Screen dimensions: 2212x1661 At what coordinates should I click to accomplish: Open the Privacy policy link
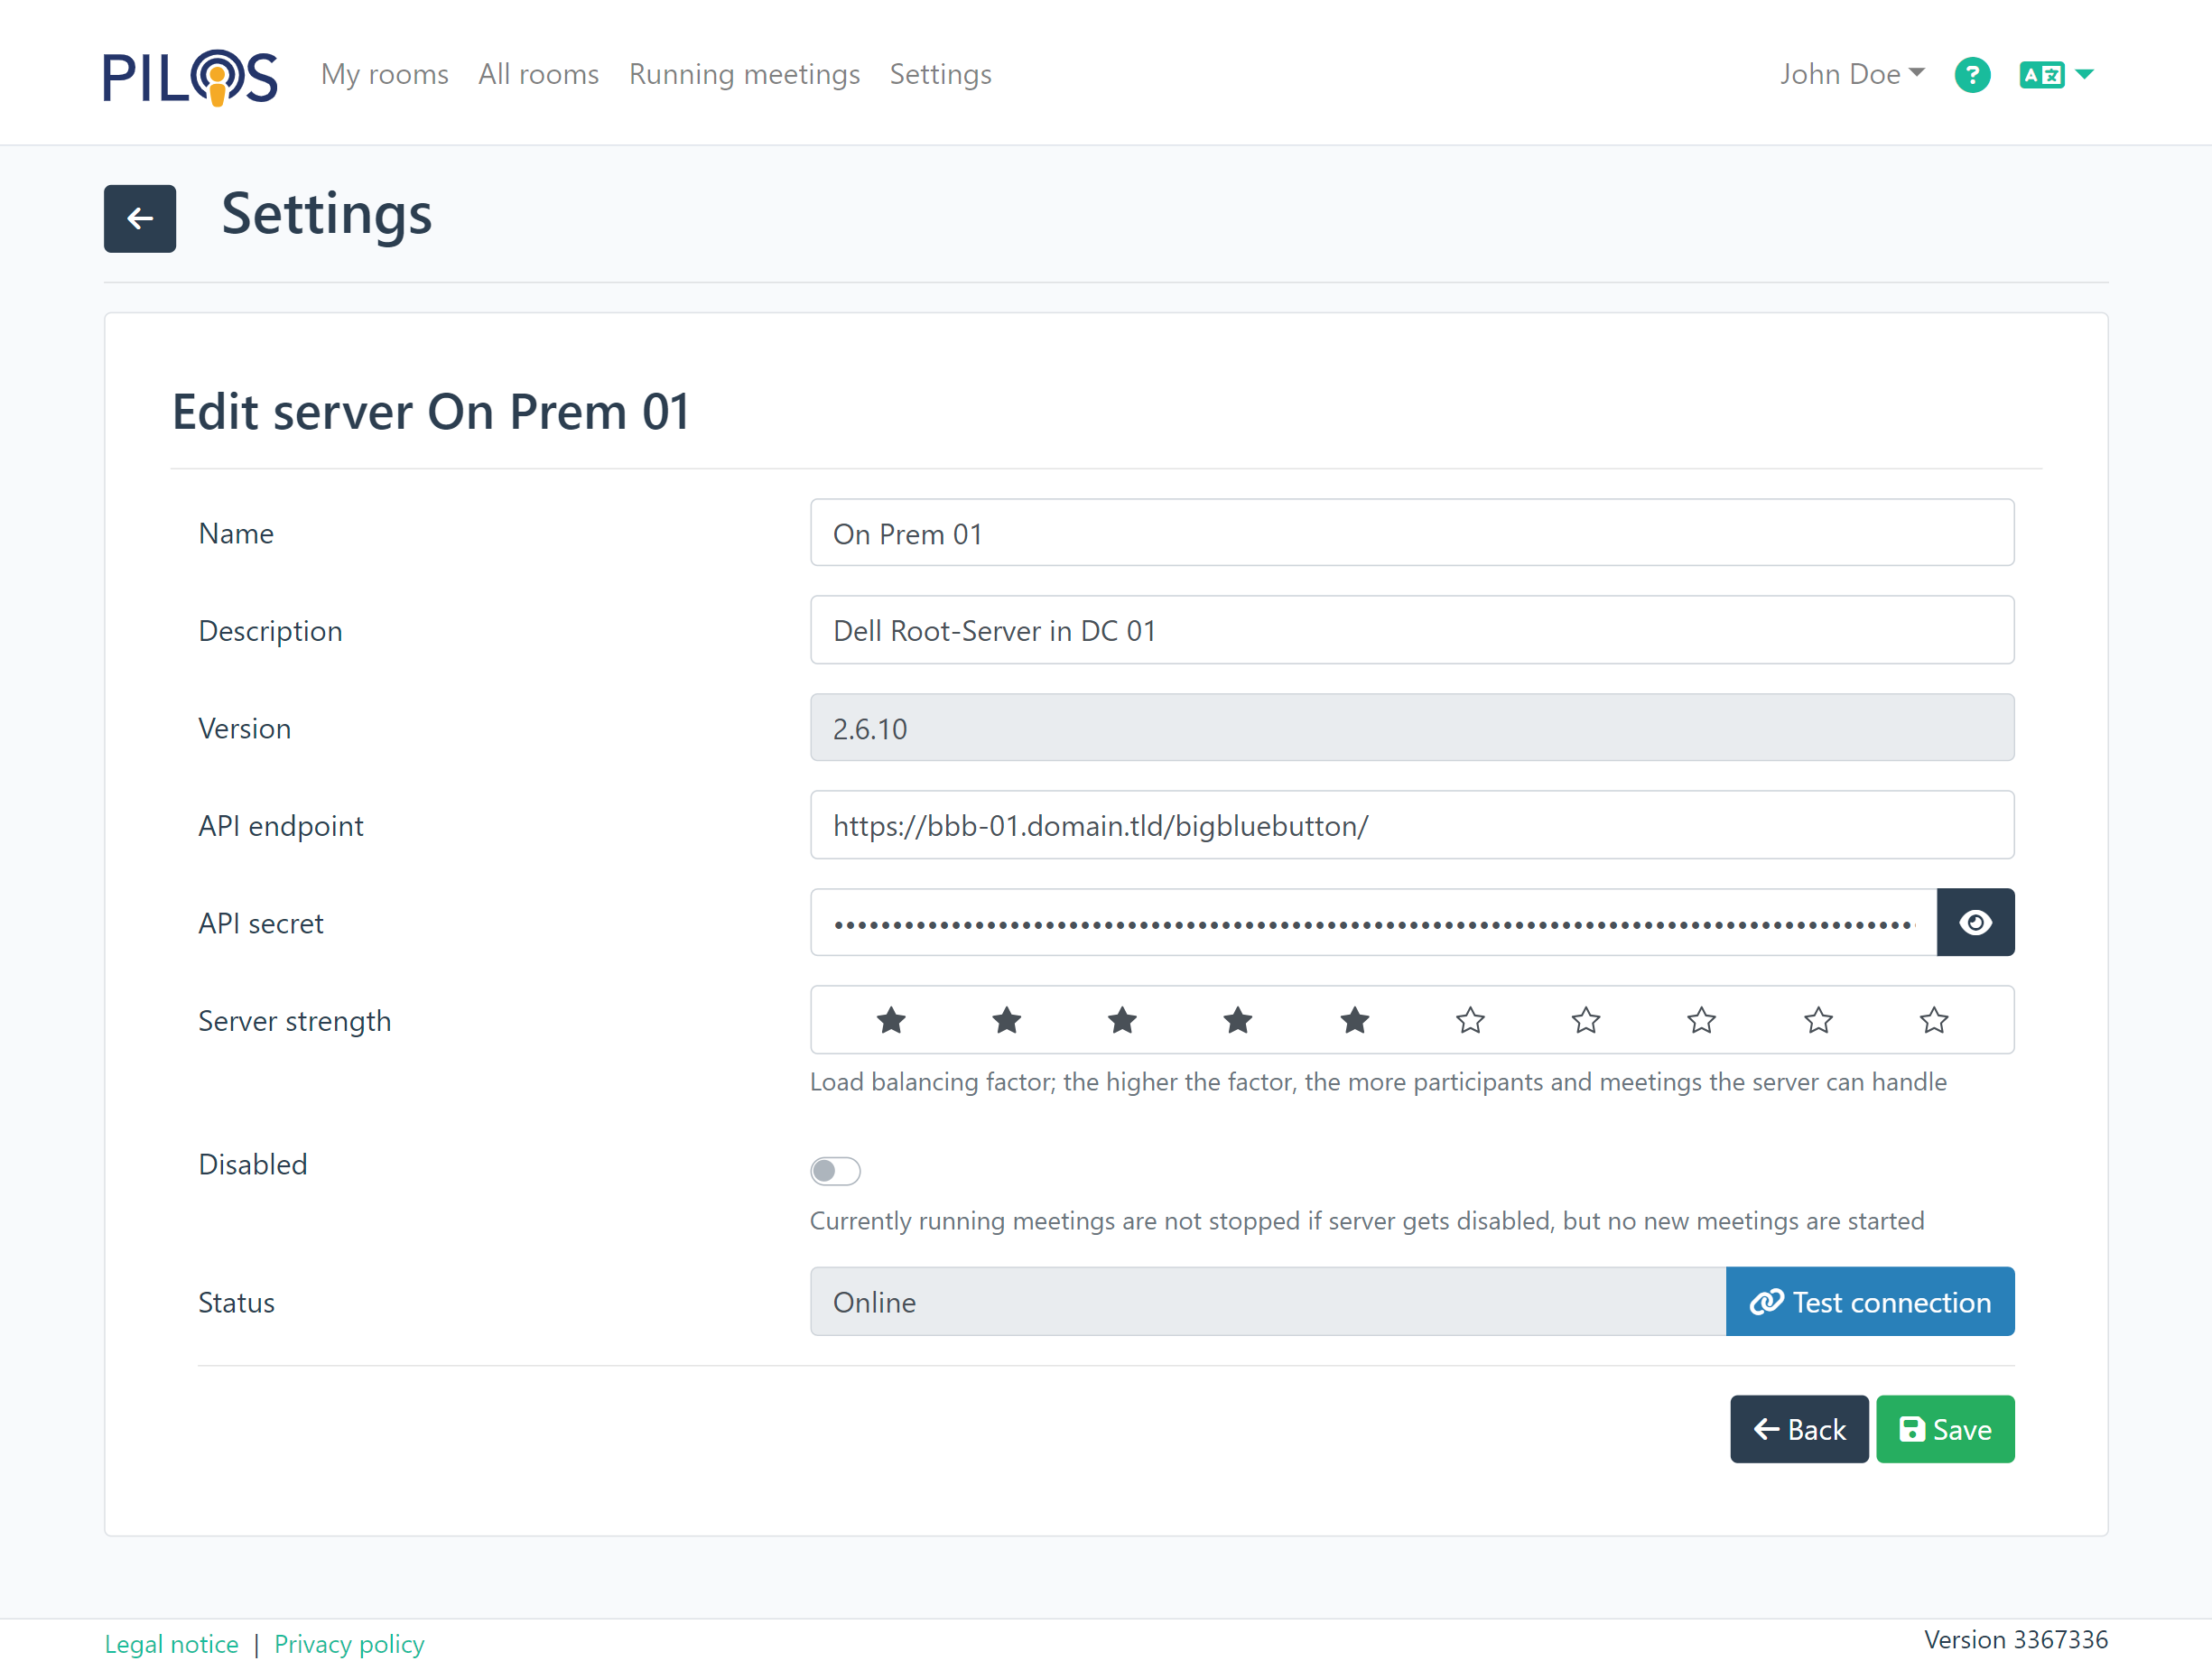pyautogui.click(x=349, y=1643)
